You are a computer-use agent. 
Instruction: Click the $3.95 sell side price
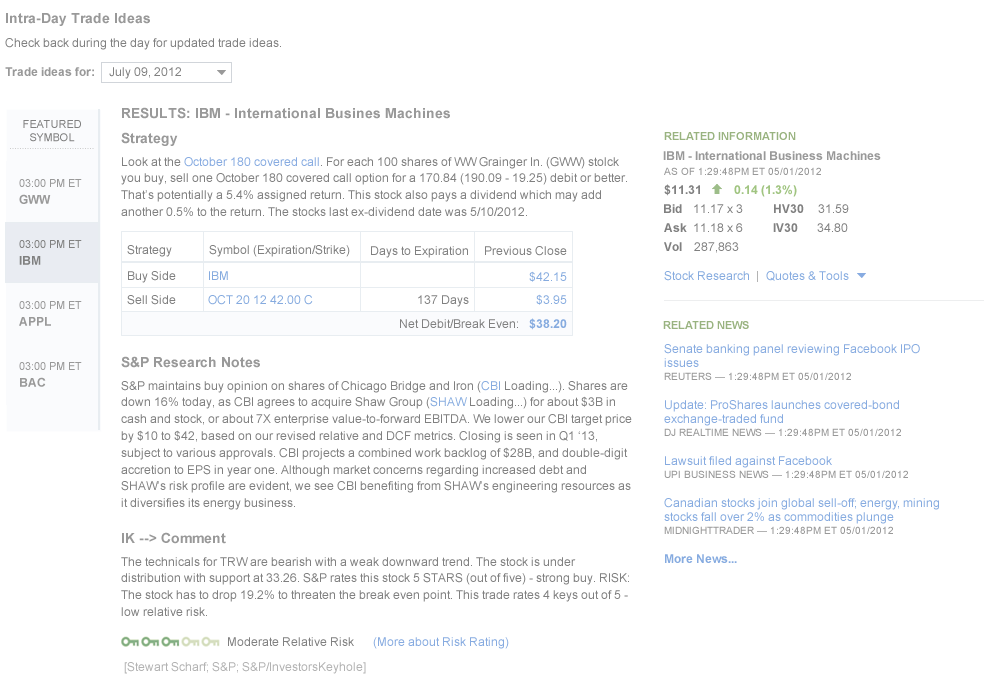click(x=551, y=300)
